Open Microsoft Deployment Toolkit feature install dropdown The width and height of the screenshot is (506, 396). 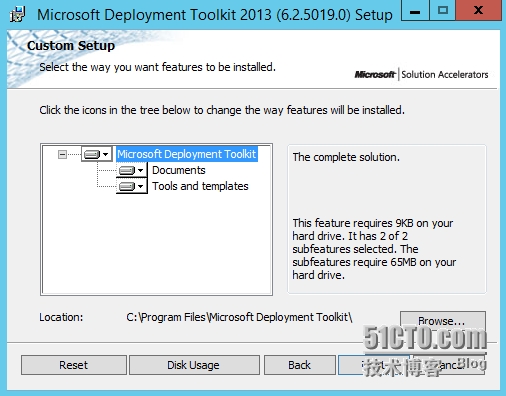click(x=97, y=154)
